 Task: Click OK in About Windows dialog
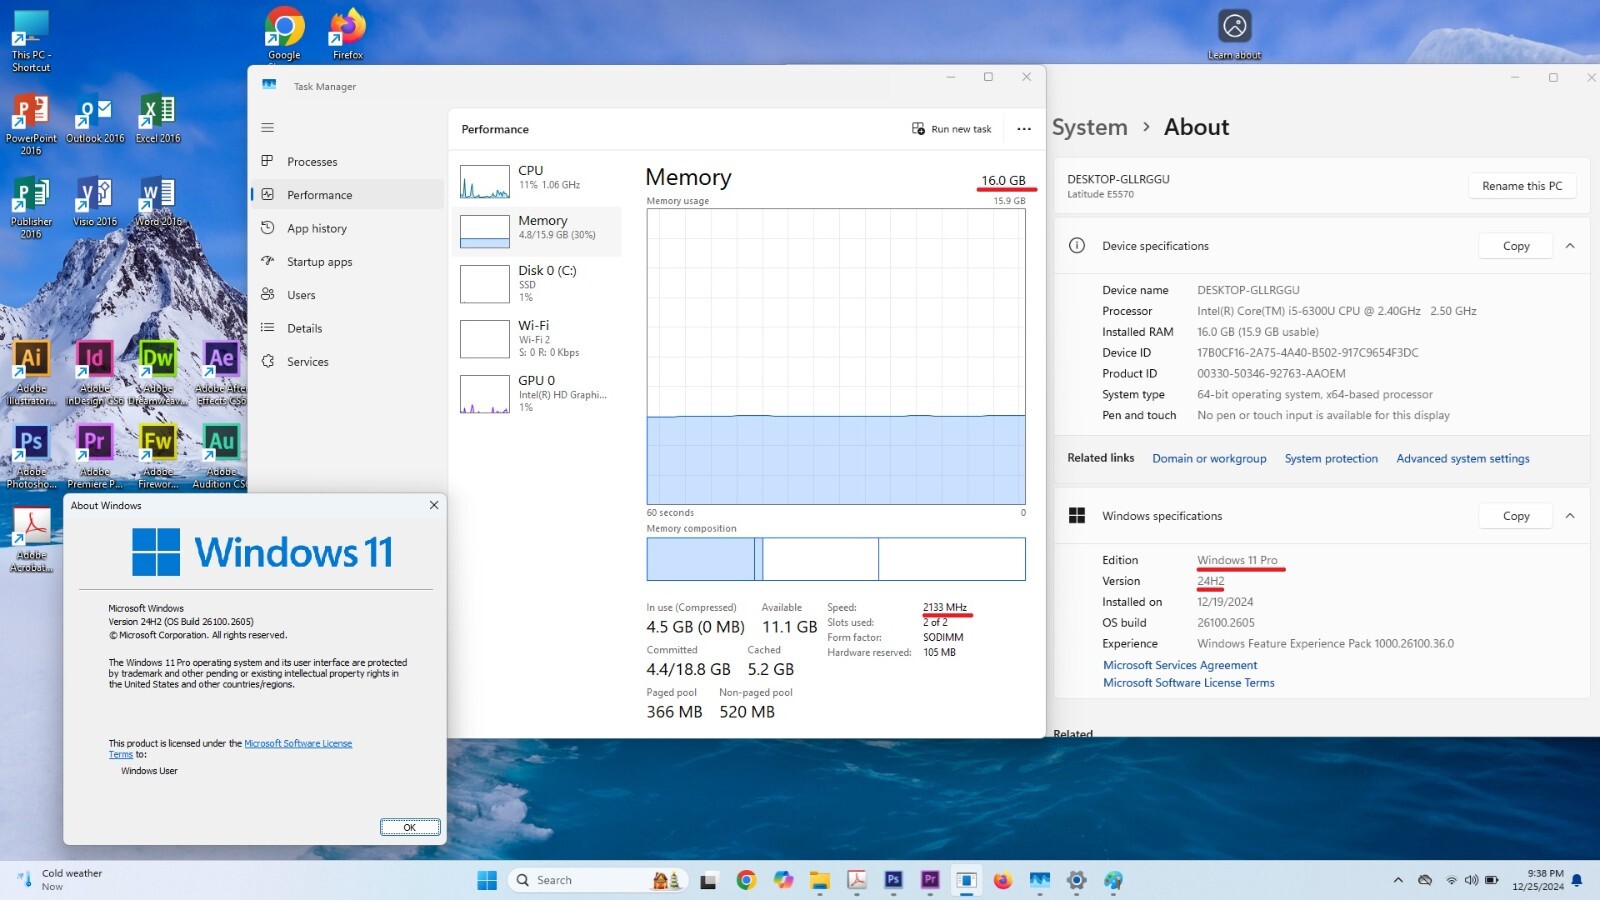[x=410, y=827]
